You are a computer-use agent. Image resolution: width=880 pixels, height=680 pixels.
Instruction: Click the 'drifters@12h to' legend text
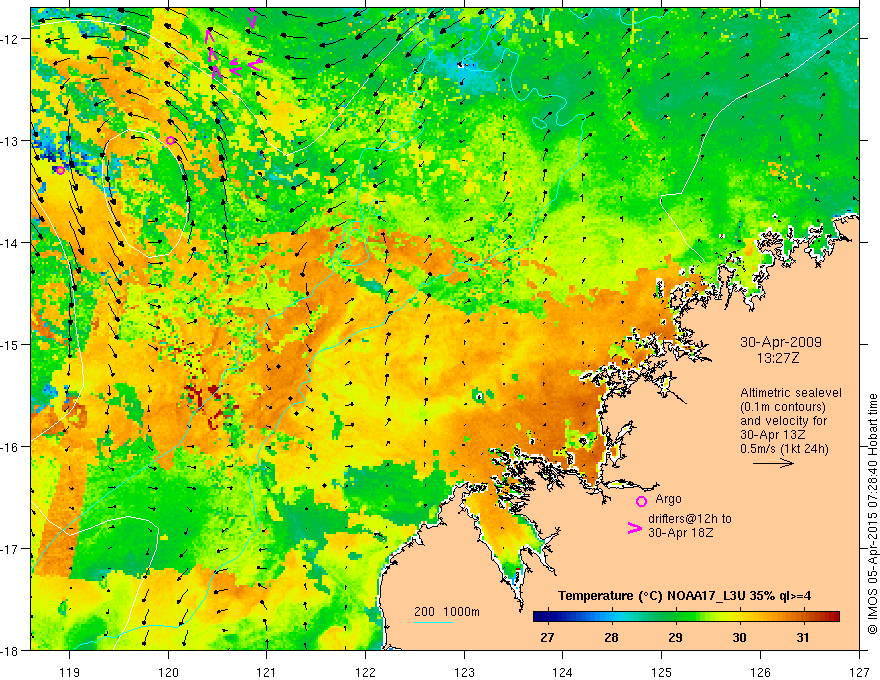pyautogui.click(x=690, y=519)
